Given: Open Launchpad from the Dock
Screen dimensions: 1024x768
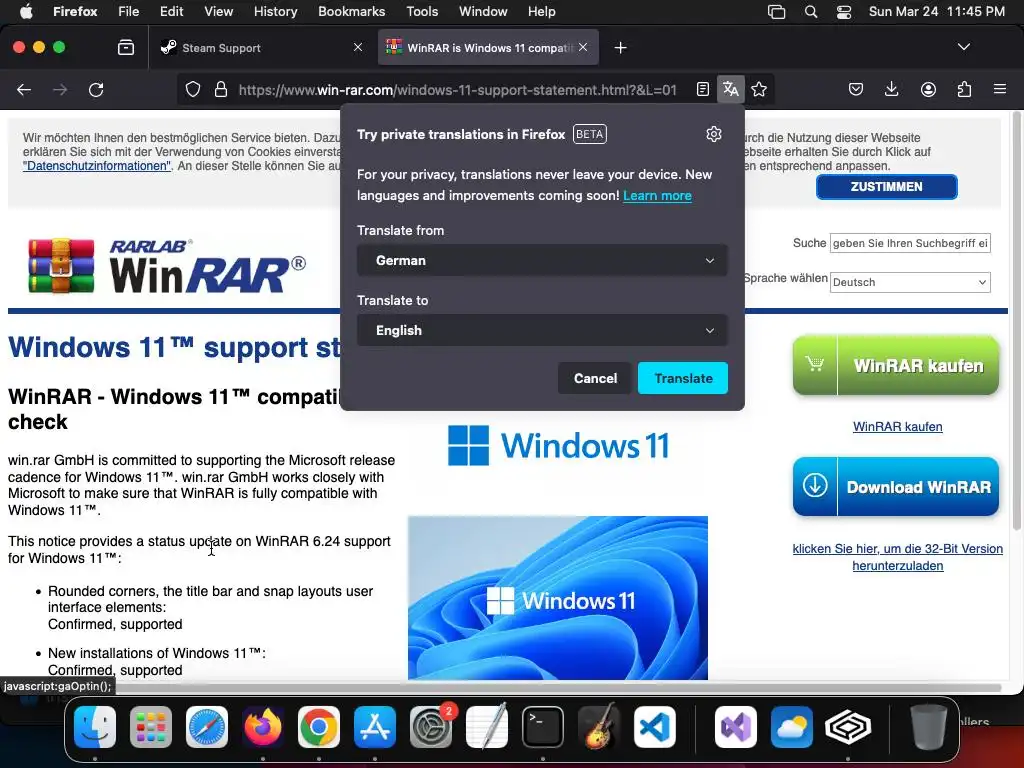Looking at the screenshot, I should pos(151,727).
